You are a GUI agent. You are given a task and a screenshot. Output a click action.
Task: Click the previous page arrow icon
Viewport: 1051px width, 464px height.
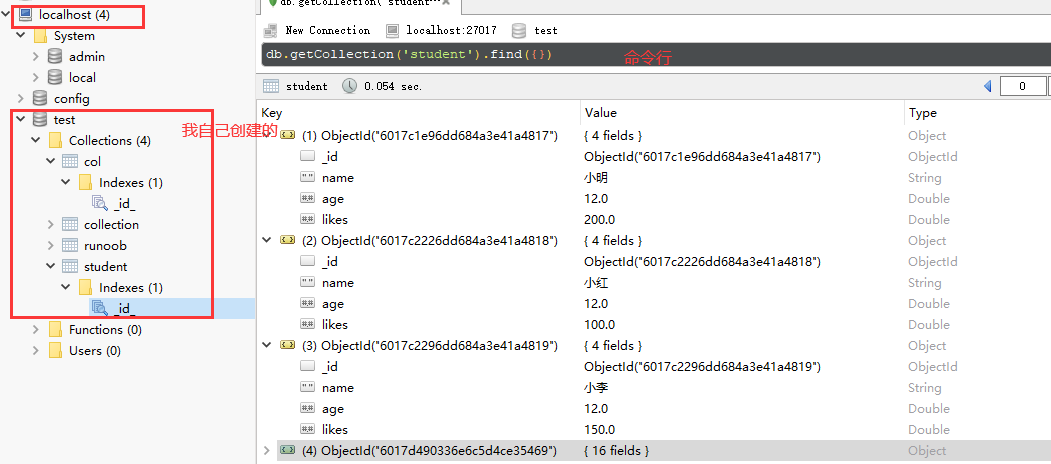coord(987,86)
